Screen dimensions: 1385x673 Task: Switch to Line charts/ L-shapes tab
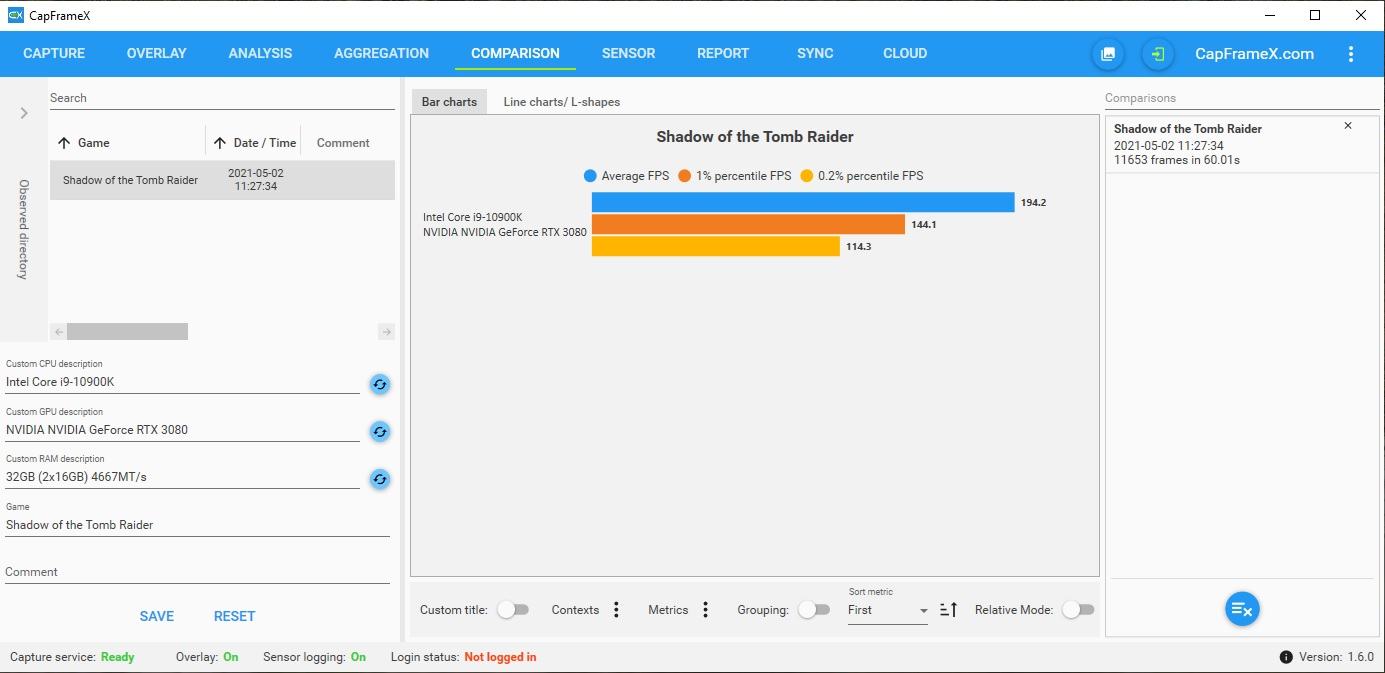tap(562, 102)
